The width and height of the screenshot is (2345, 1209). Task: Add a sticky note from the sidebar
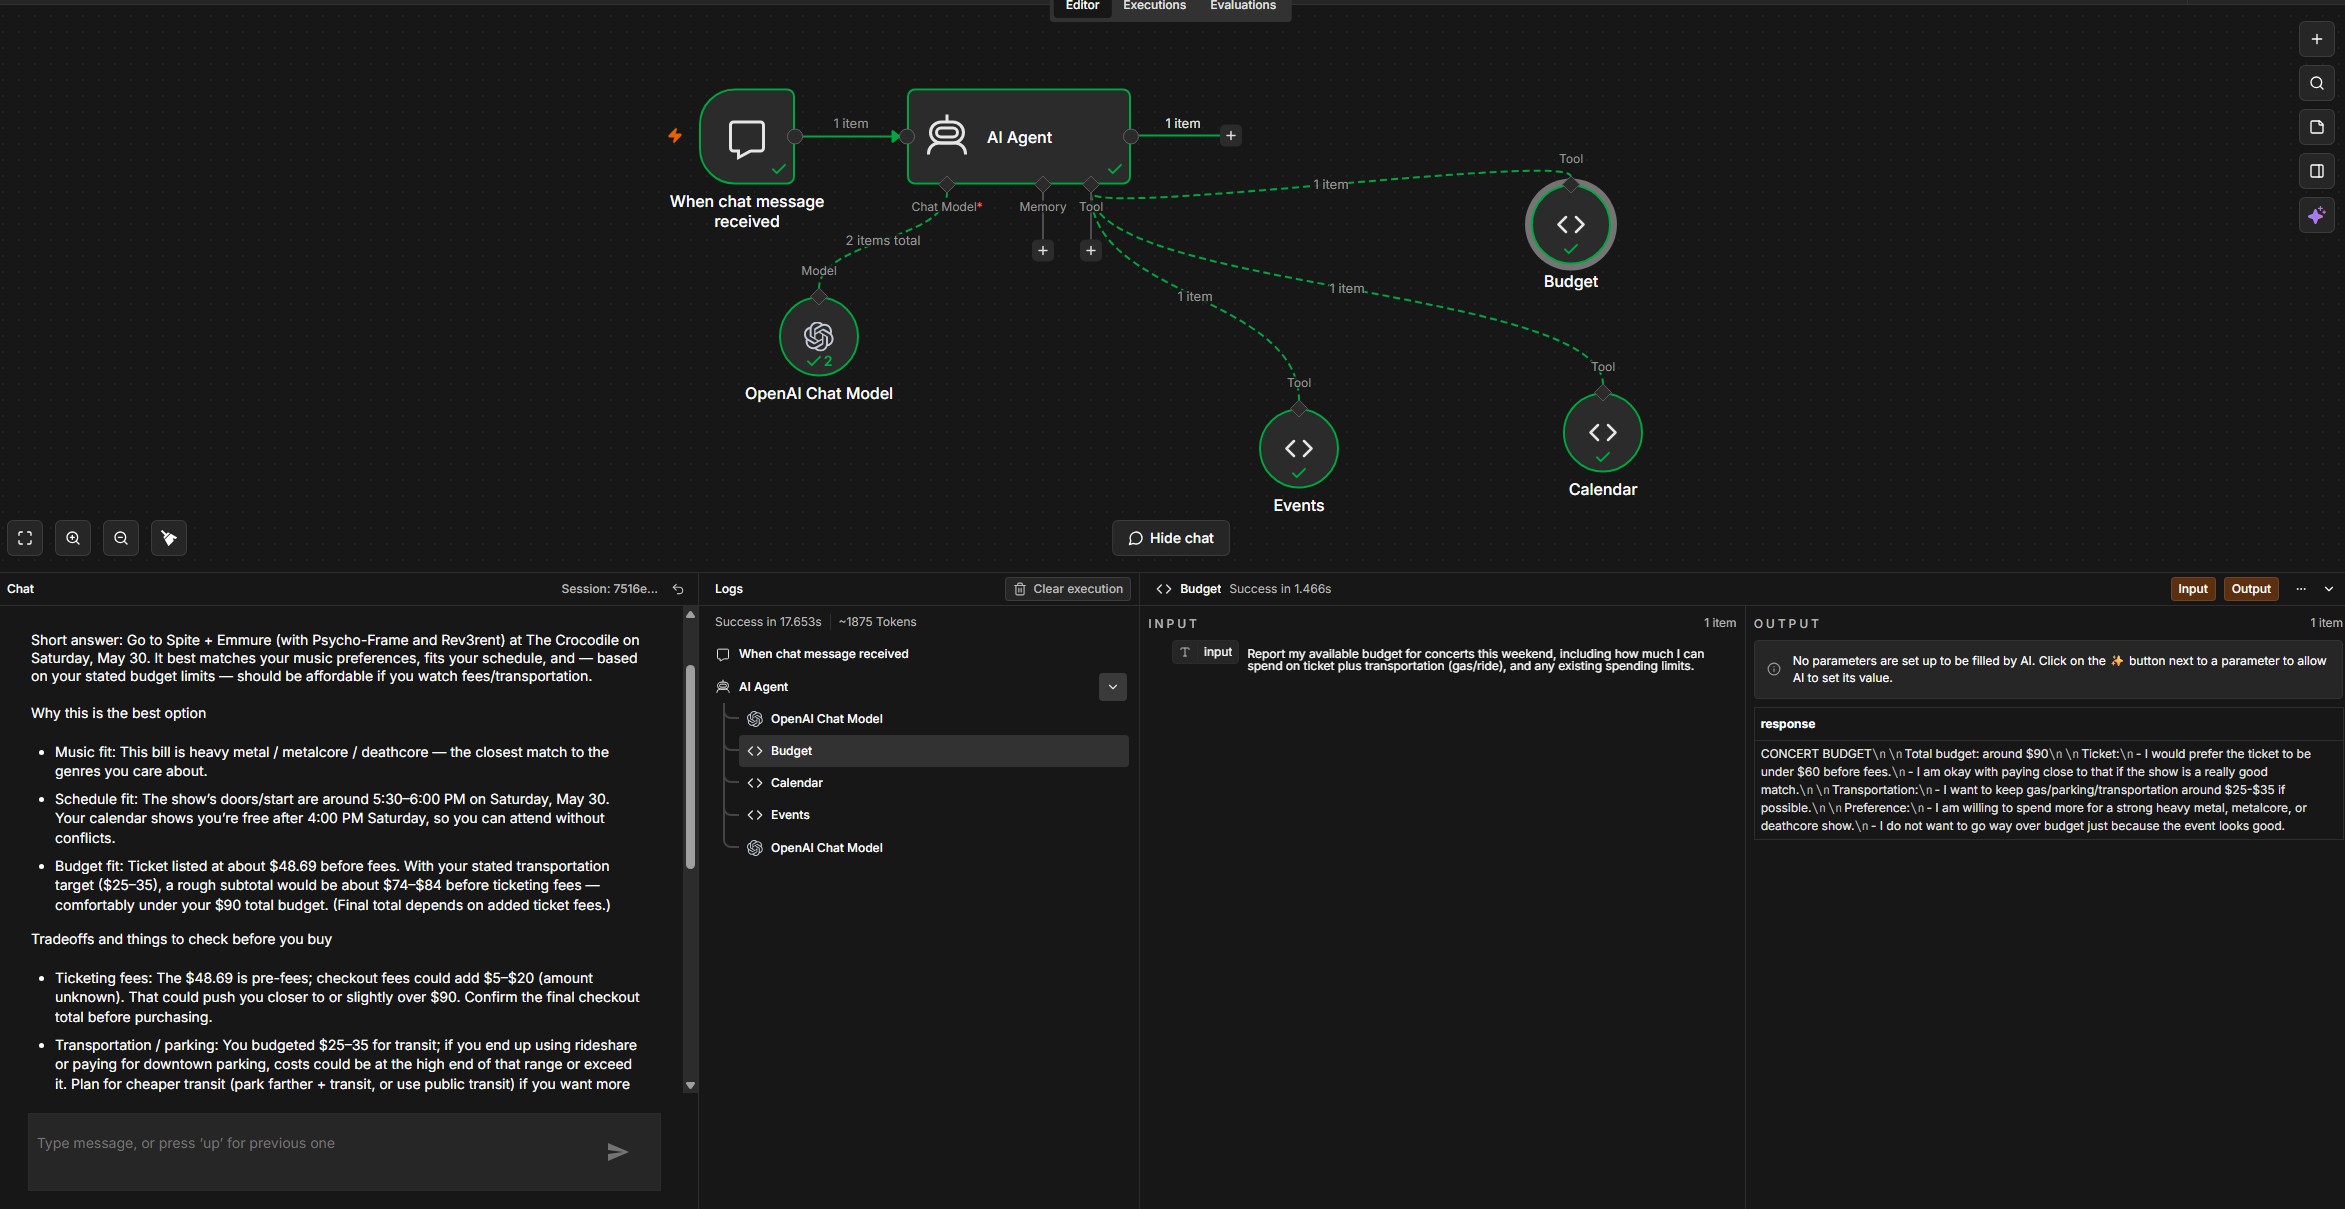pyautogui.click(x=2316, y=127)
